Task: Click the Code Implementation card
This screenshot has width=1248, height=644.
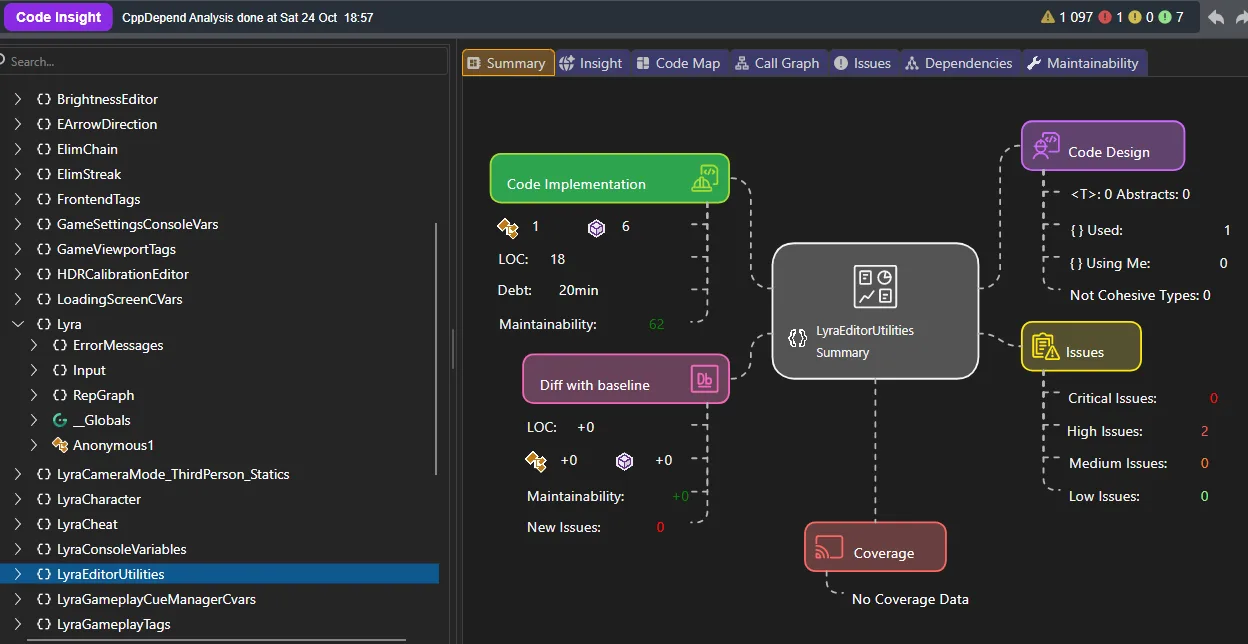Action: coord(609,179)
